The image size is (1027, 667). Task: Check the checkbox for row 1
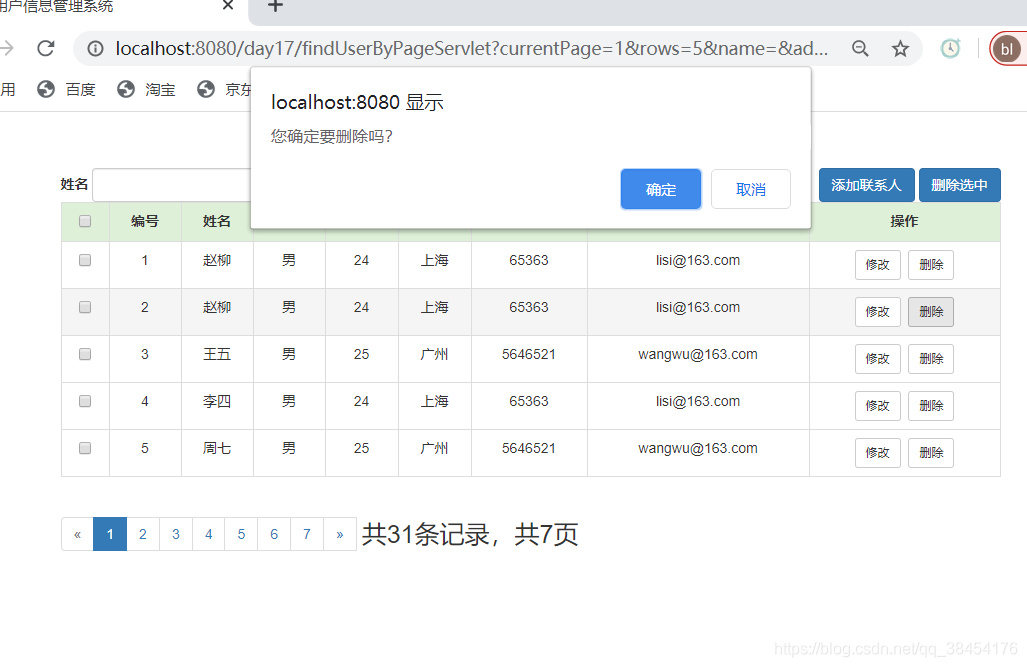point(85,260)
